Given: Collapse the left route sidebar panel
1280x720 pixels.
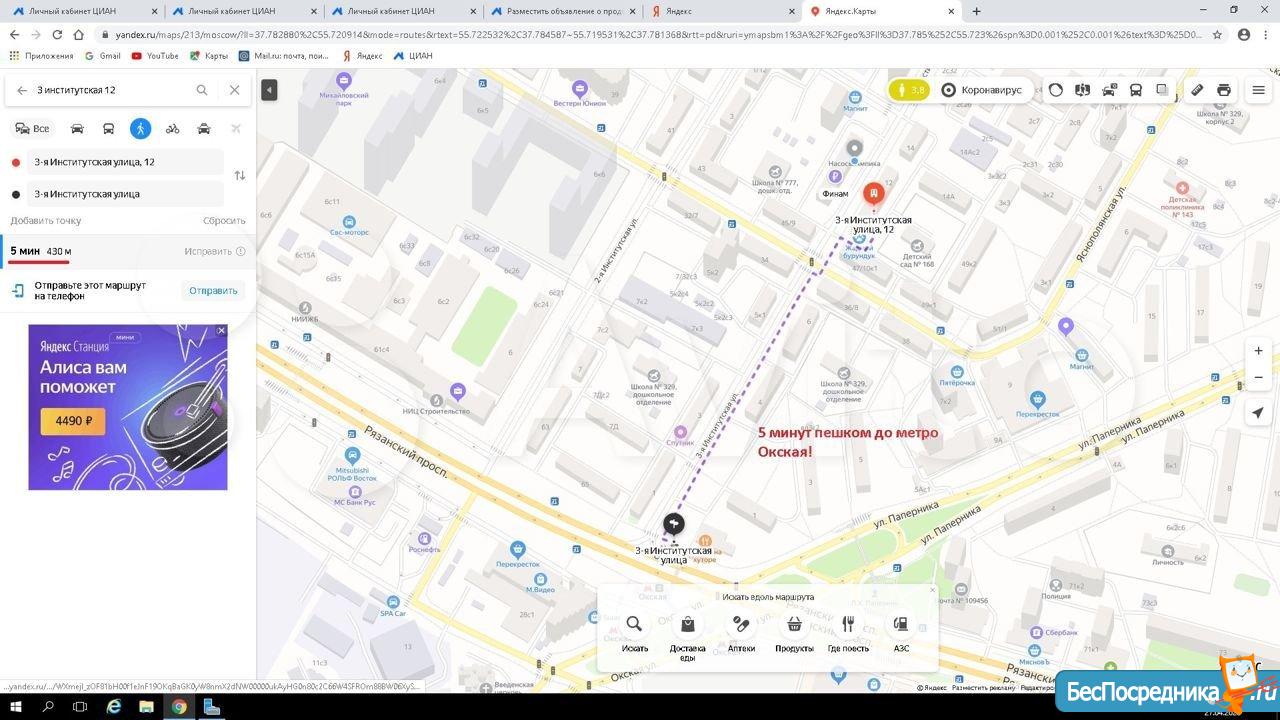Looking at the screenshot, I should pos(269,90).
